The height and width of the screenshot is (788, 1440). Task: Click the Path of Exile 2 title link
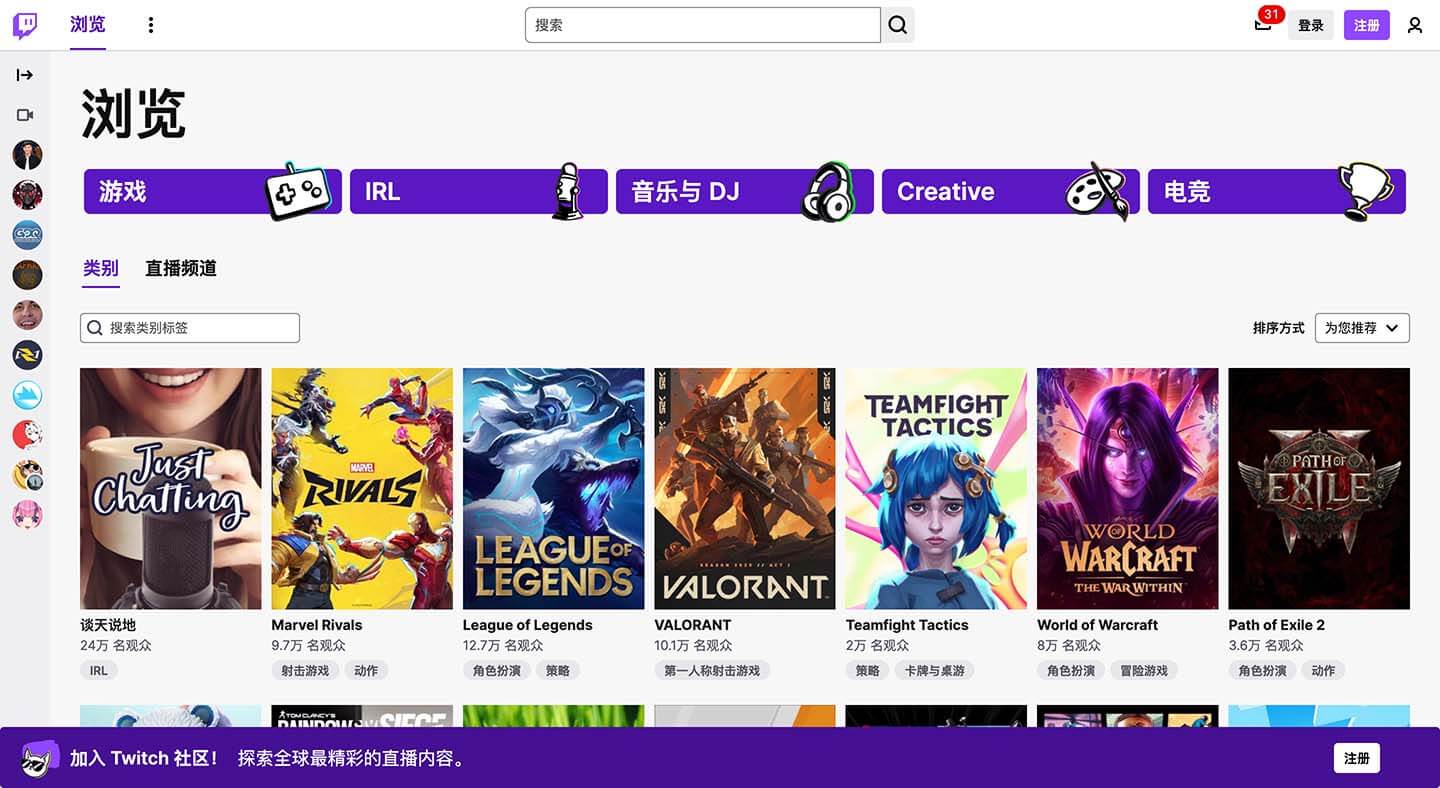[x=1277, y=625]
